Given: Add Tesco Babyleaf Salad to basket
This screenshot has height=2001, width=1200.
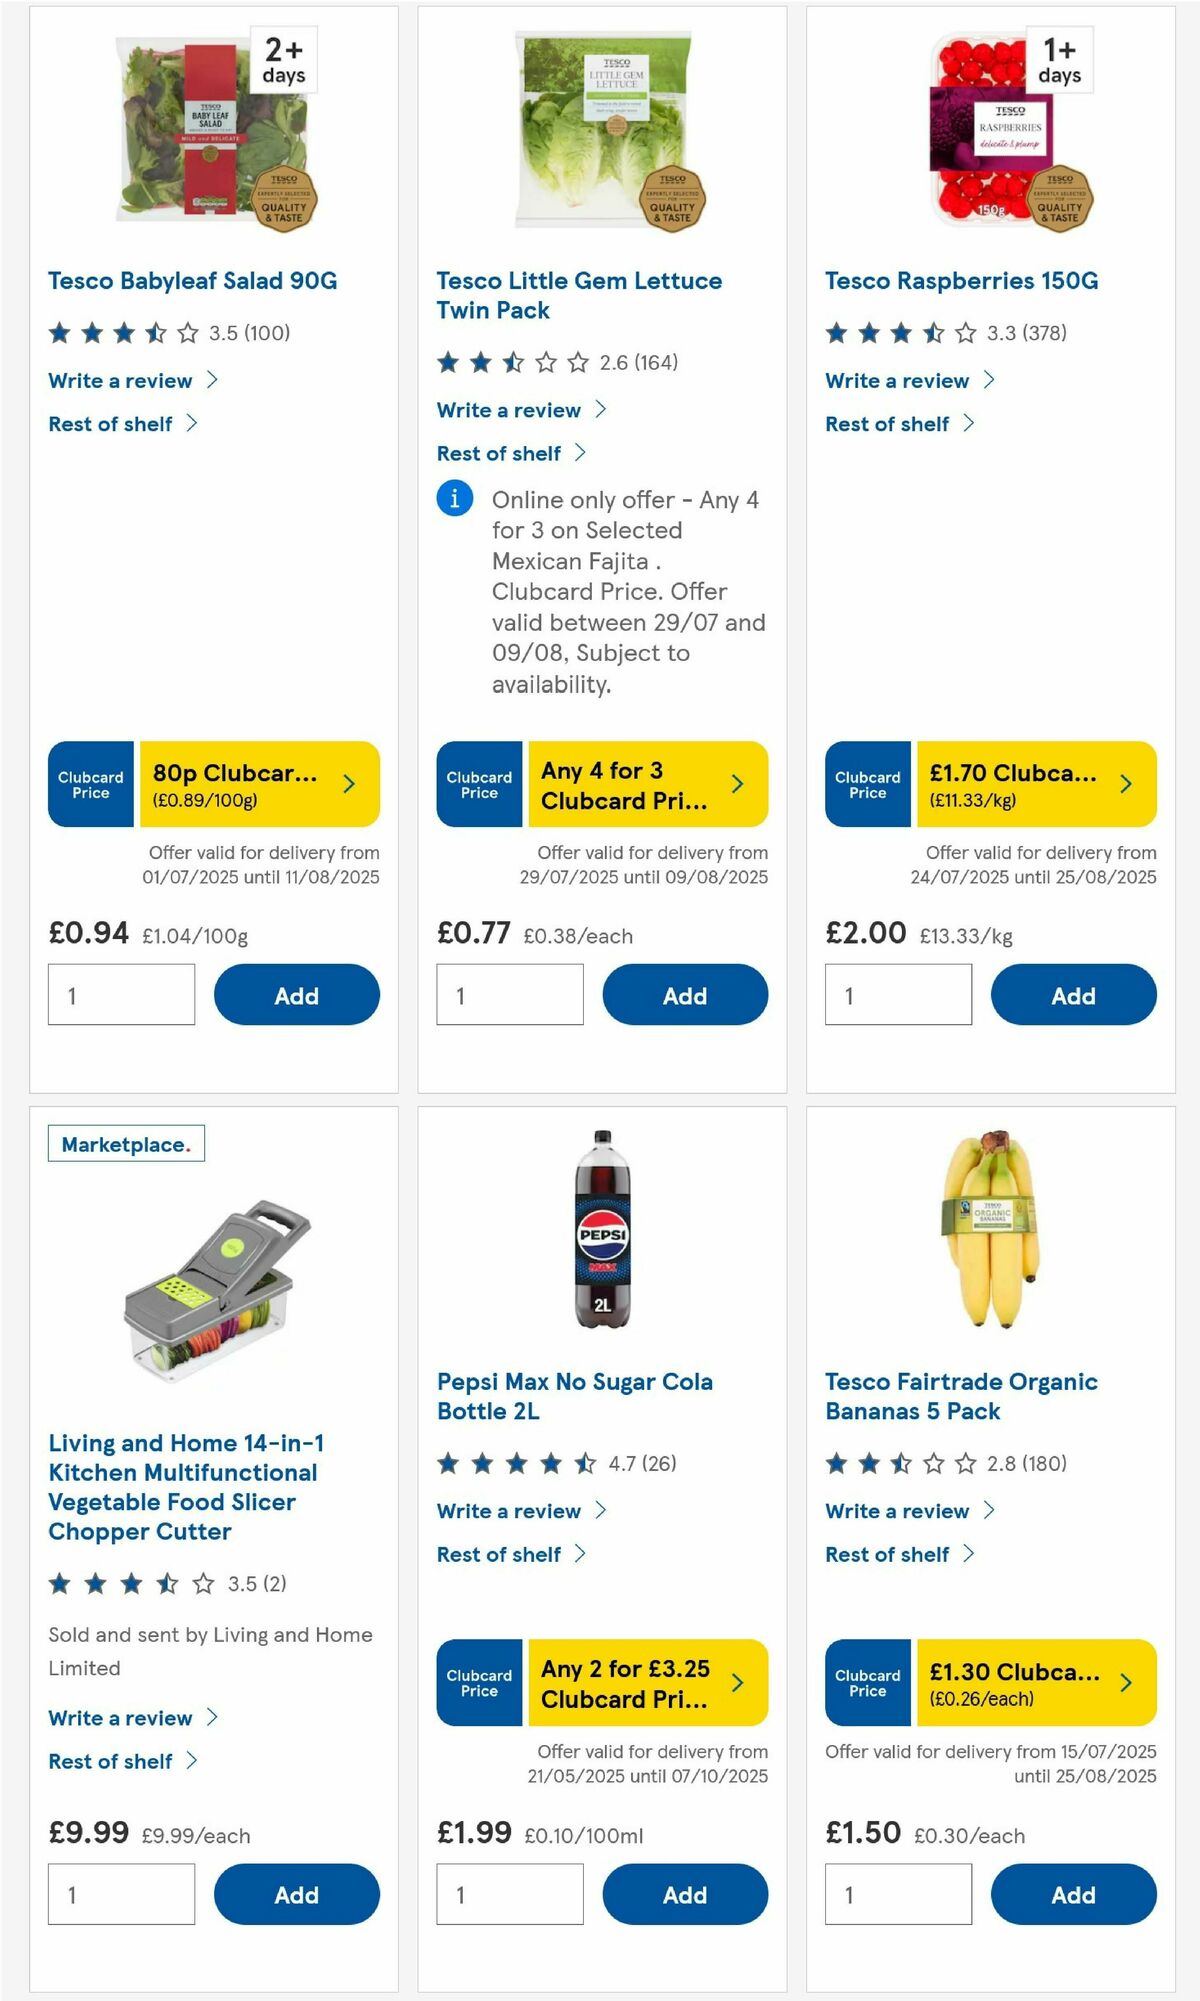Looking at the screenshot, I should [295, 995].
